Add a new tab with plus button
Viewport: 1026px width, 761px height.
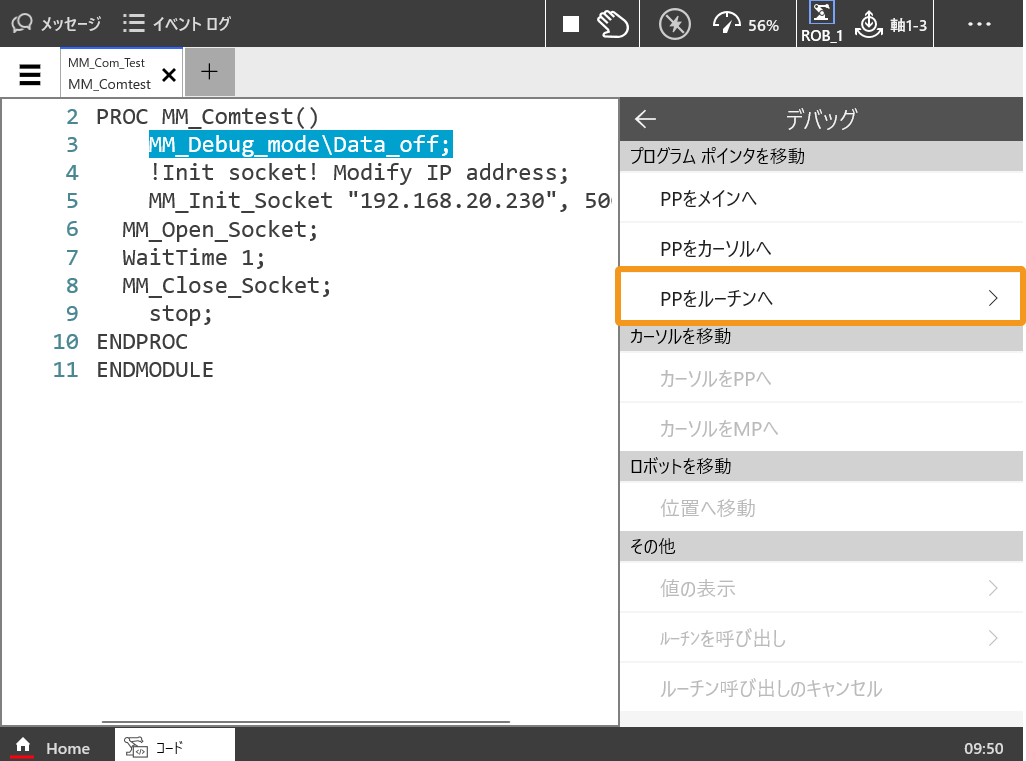tap(209, 71)
